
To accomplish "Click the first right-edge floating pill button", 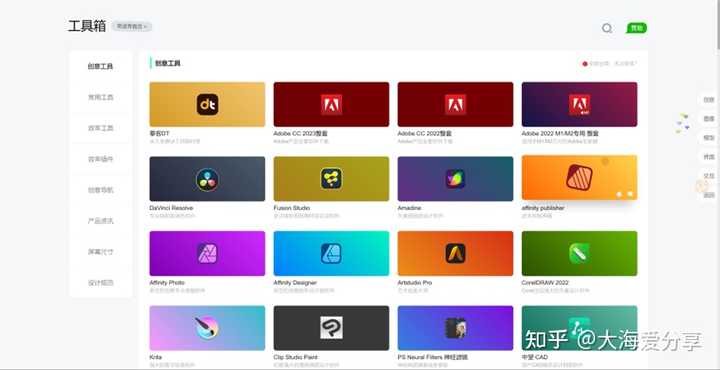I will tap(708, 100).
